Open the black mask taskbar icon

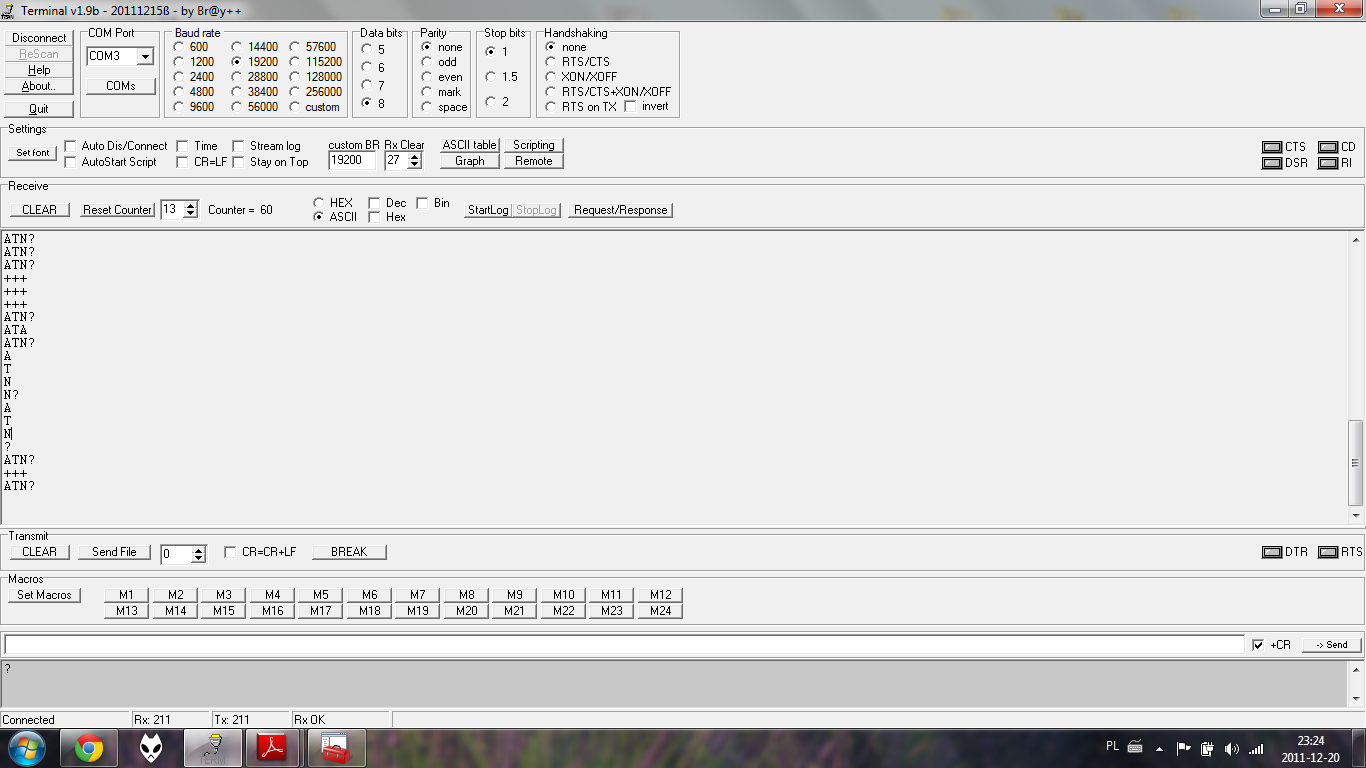click(151, 748)
